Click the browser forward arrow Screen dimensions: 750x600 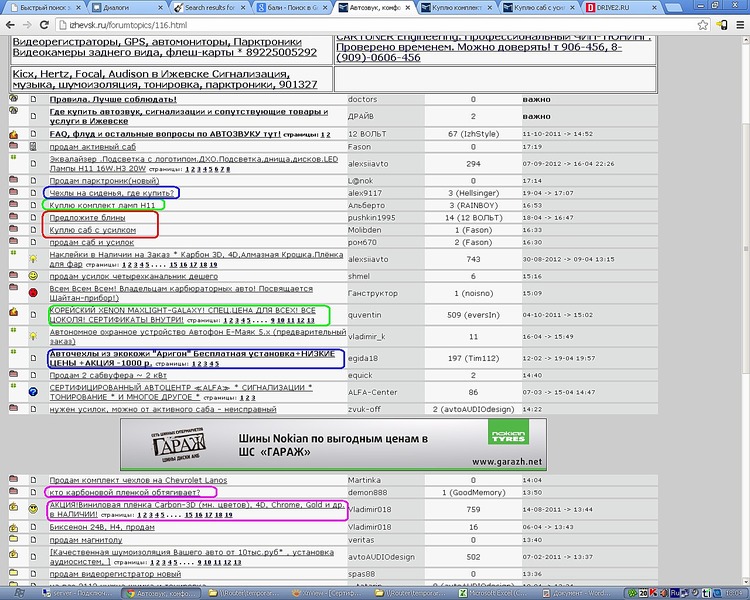tap(27, 25)
